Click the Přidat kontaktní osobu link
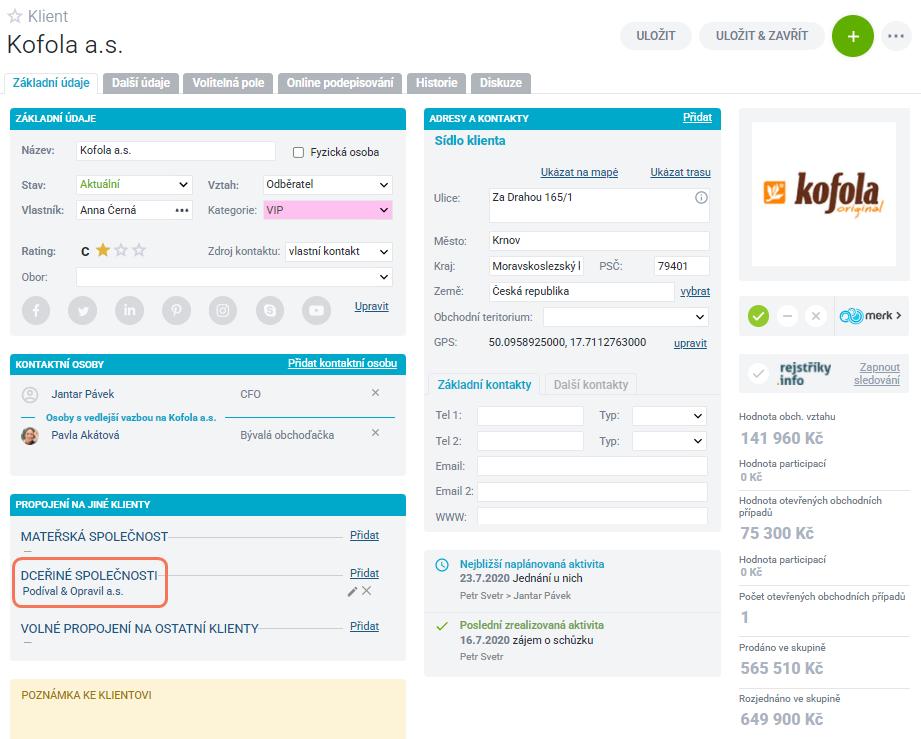Screen dimensions: 921x739 (342, 363)
